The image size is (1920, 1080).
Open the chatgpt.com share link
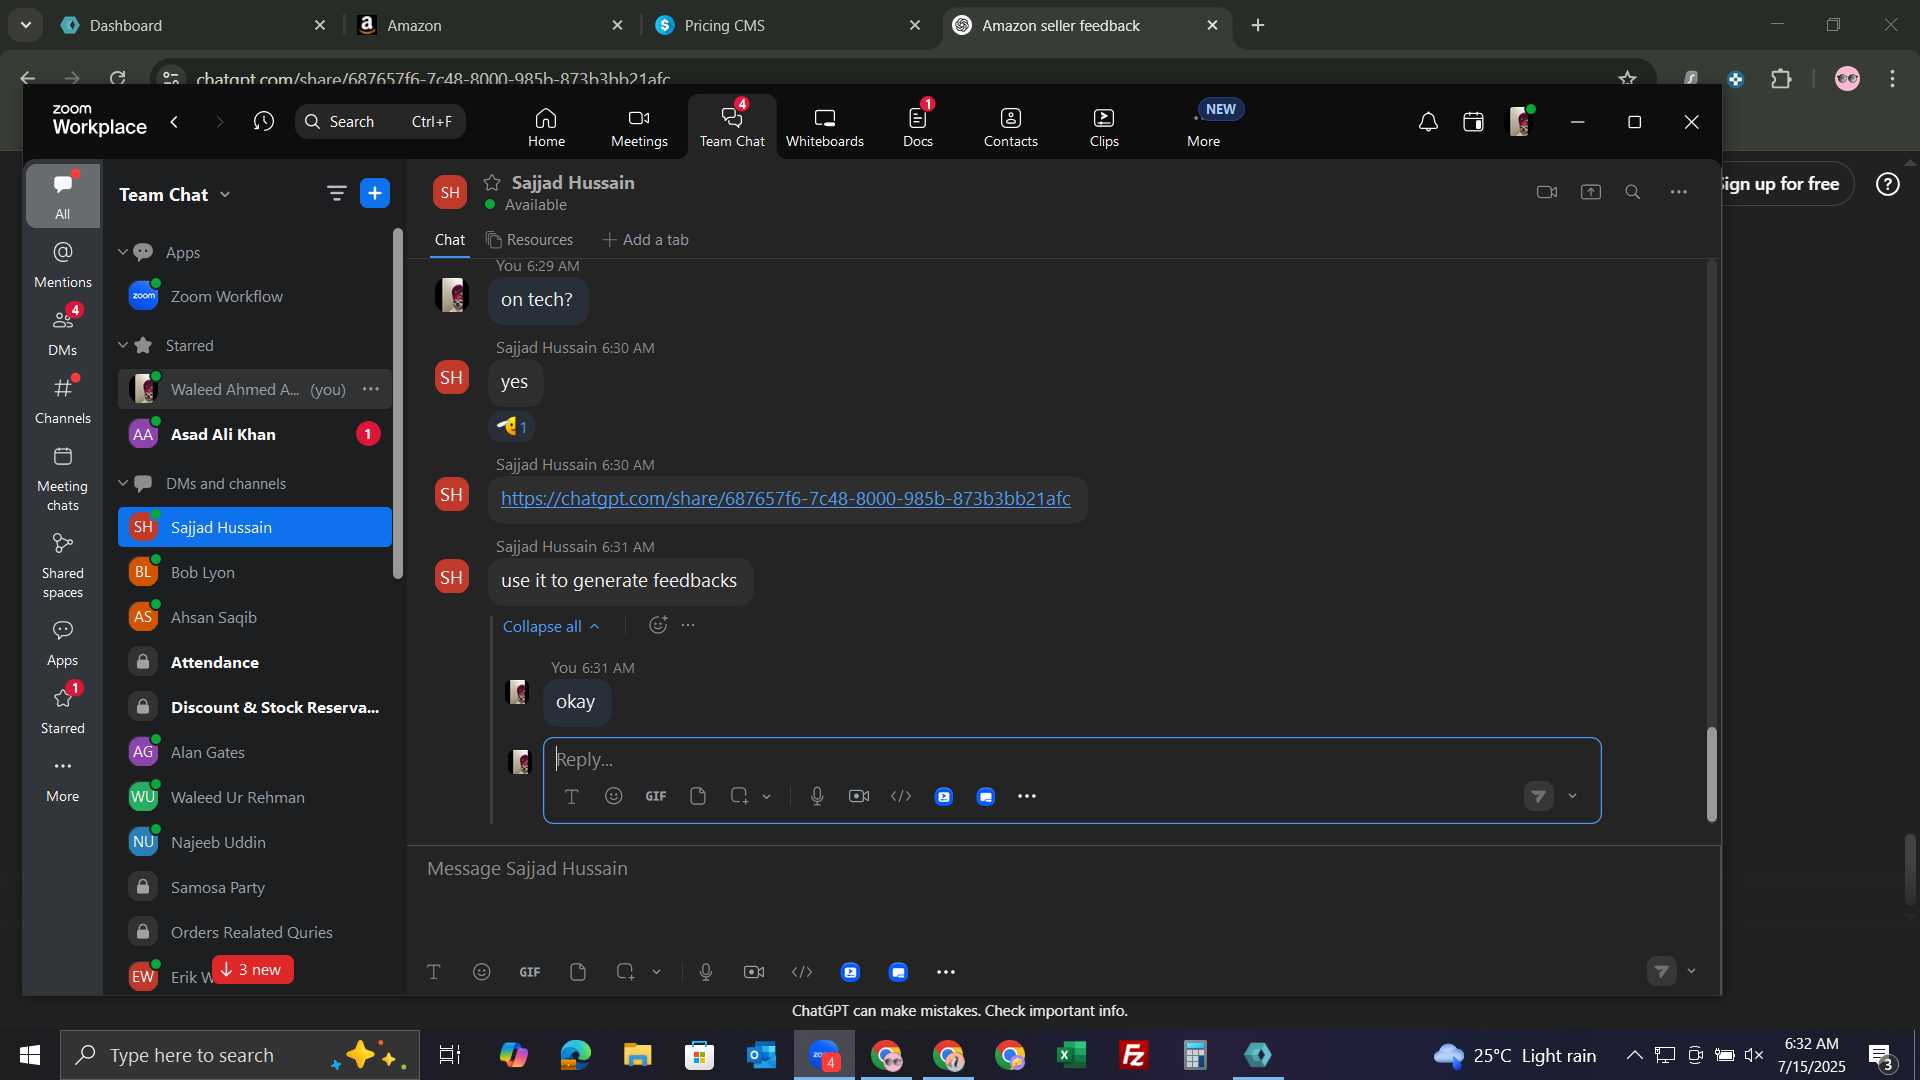tap(785, 498)
